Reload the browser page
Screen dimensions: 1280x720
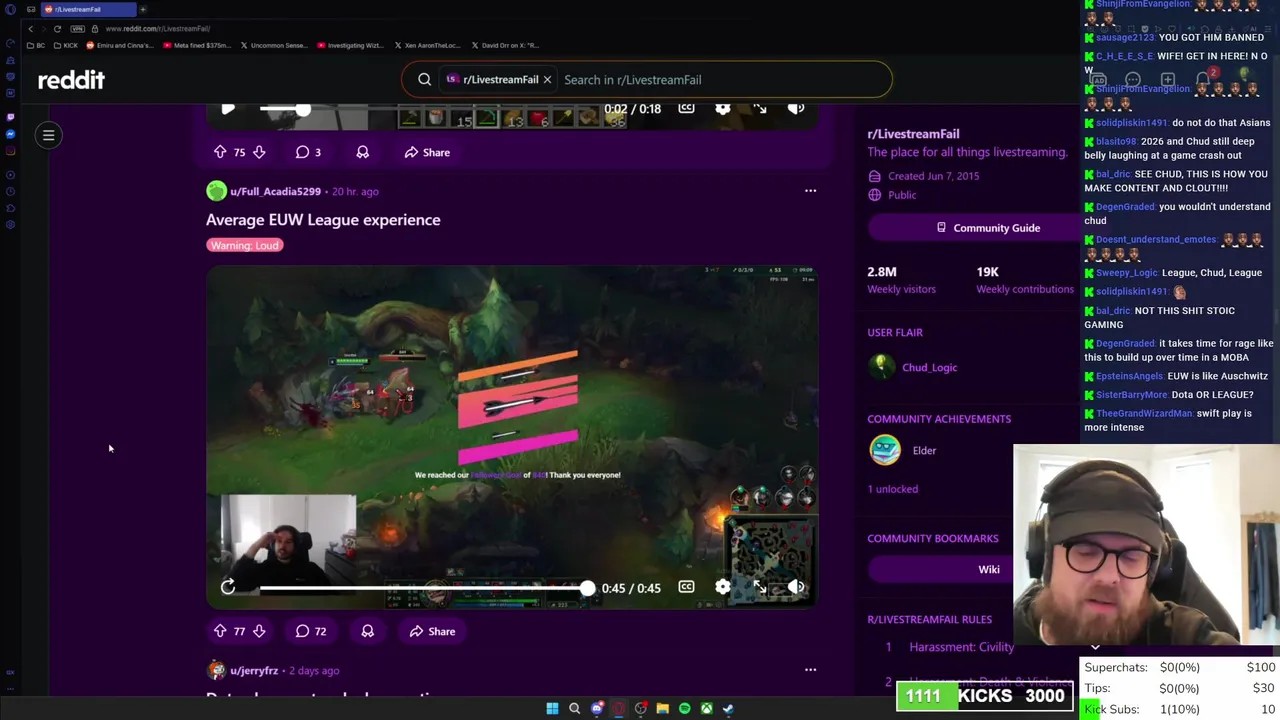57,29
